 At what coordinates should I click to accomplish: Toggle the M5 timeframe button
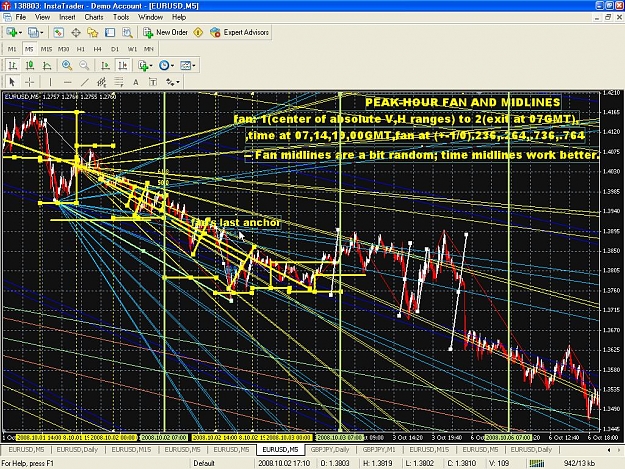[x=29, y=49]
